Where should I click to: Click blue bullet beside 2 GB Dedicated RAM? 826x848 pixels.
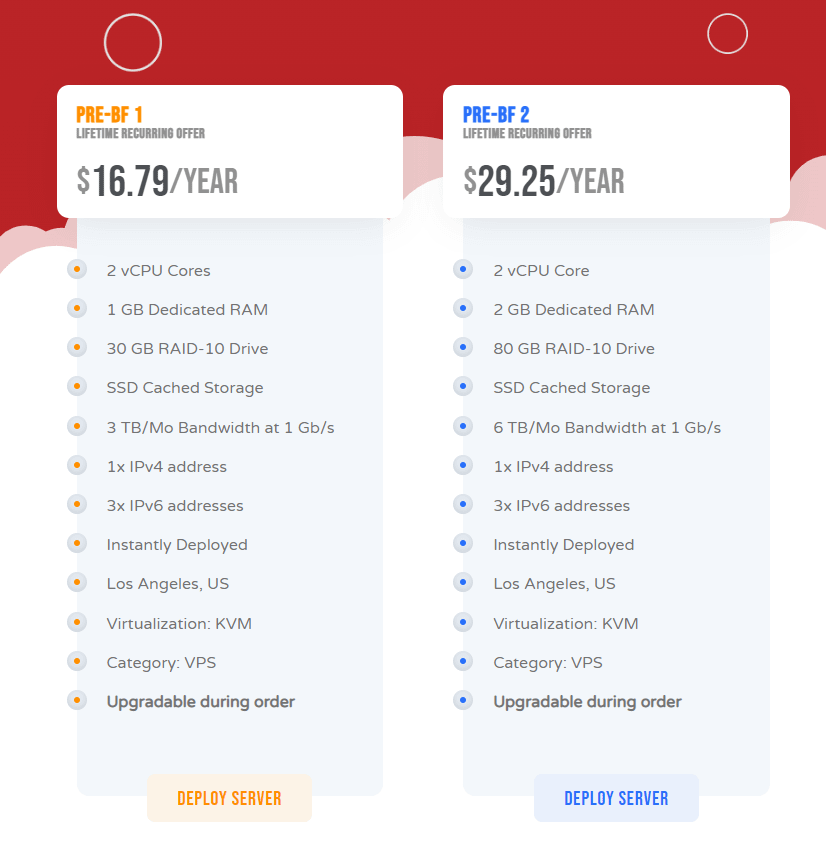[463, 309]
